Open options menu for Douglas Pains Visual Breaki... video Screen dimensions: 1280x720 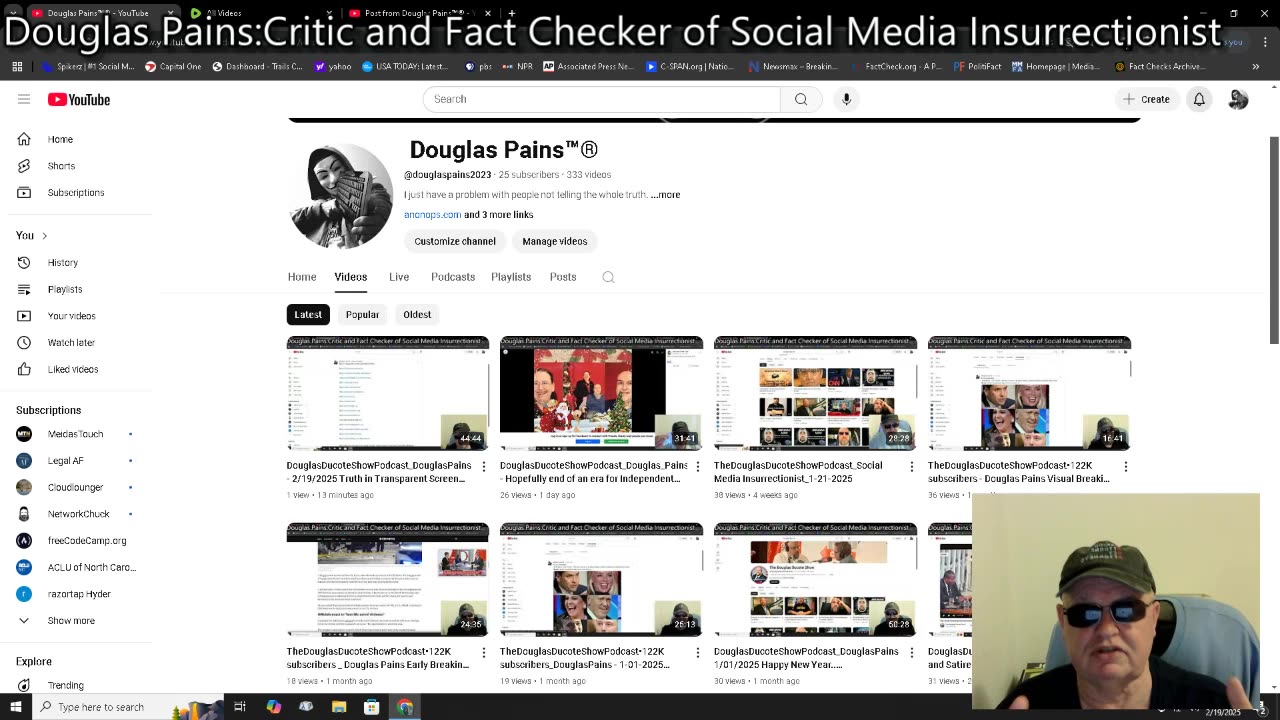click(1126, 466)
